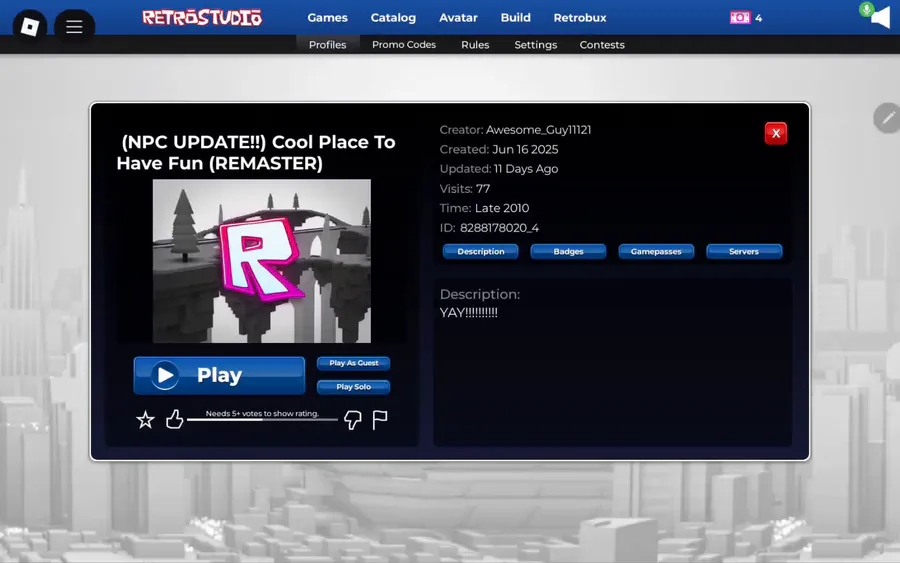
Task: Click Play Solo
Action: tap(354, 387)
